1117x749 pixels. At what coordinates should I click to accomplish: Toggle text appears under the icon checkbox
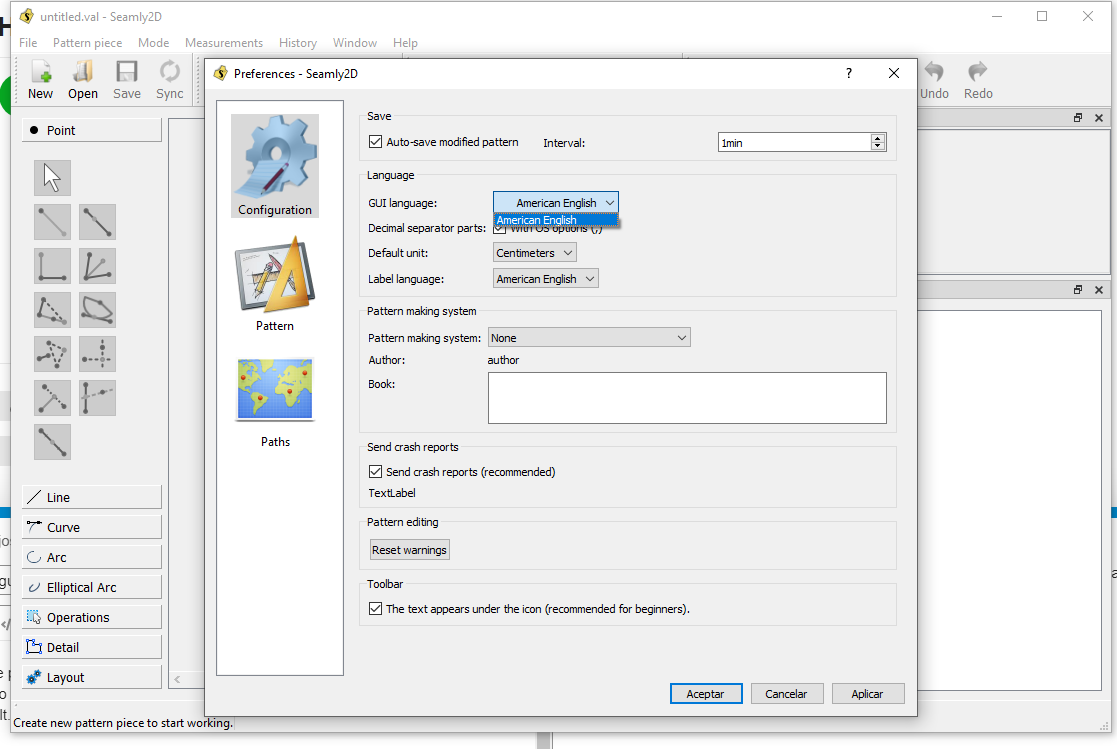tap(376, 608)
